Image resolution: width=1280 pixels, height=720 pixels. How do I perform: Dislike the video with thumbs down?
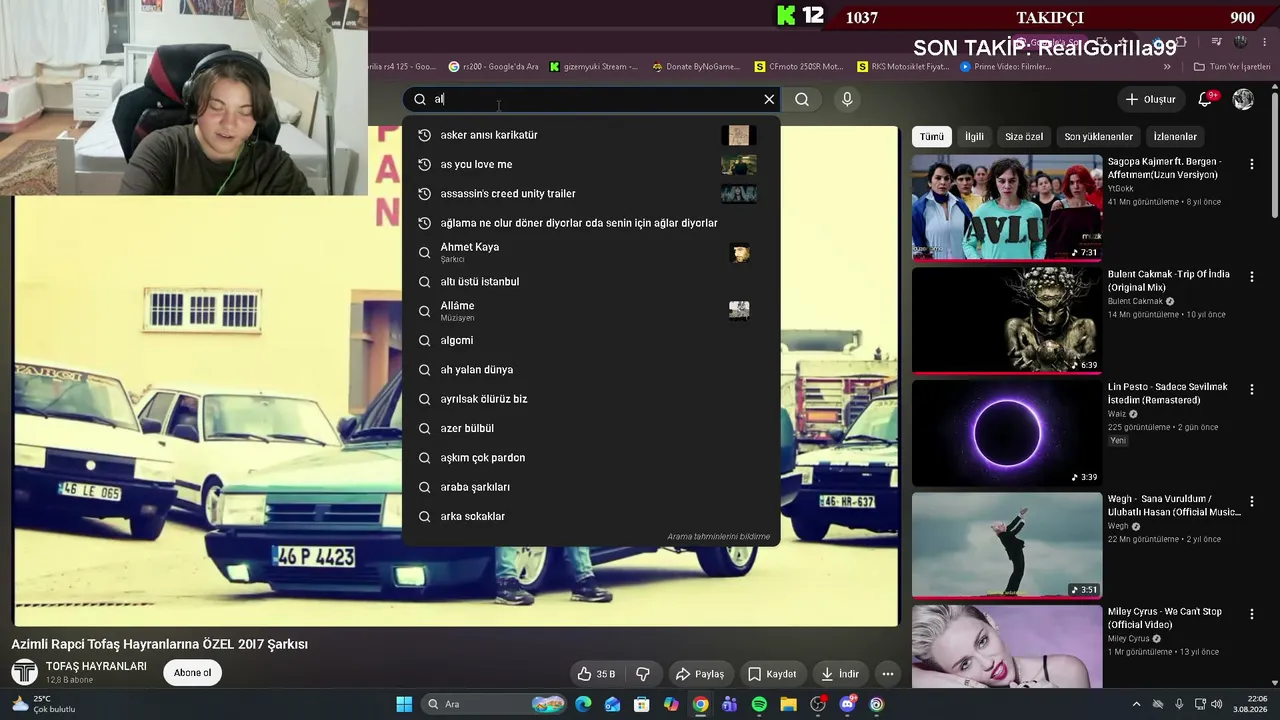pos(643,674)
